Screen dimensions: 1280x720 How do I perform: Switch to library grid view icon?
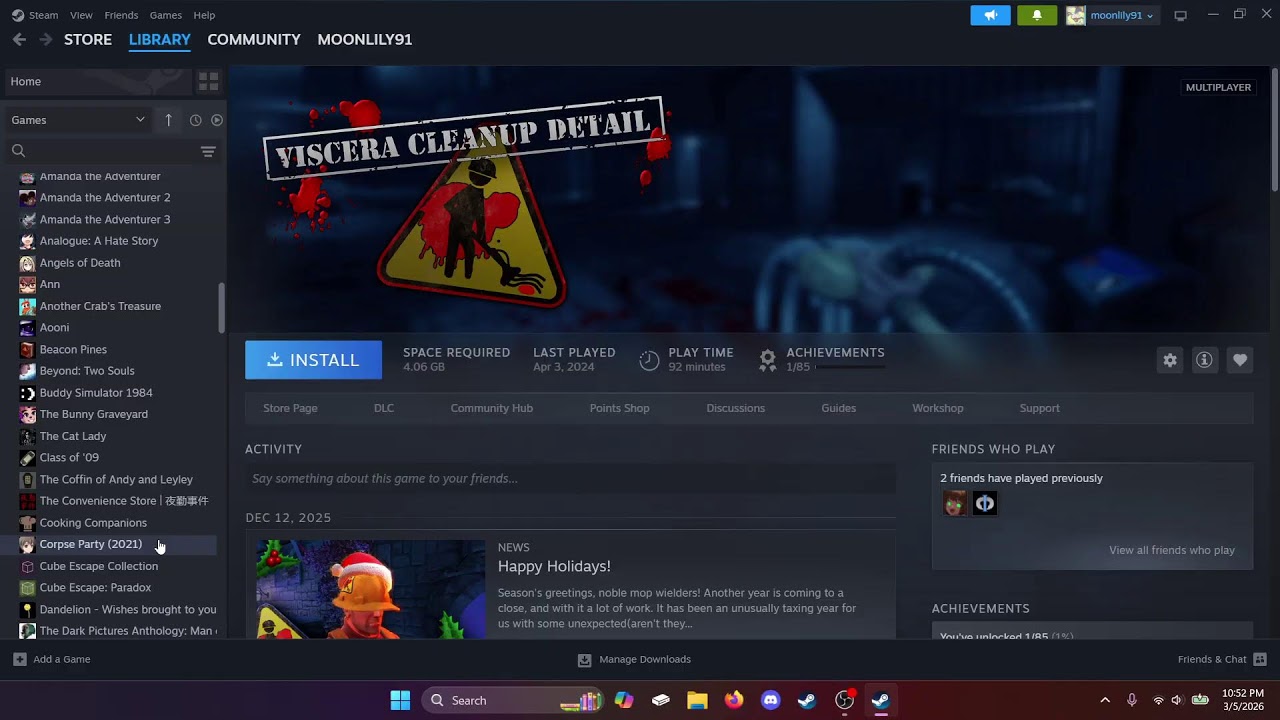208,81
